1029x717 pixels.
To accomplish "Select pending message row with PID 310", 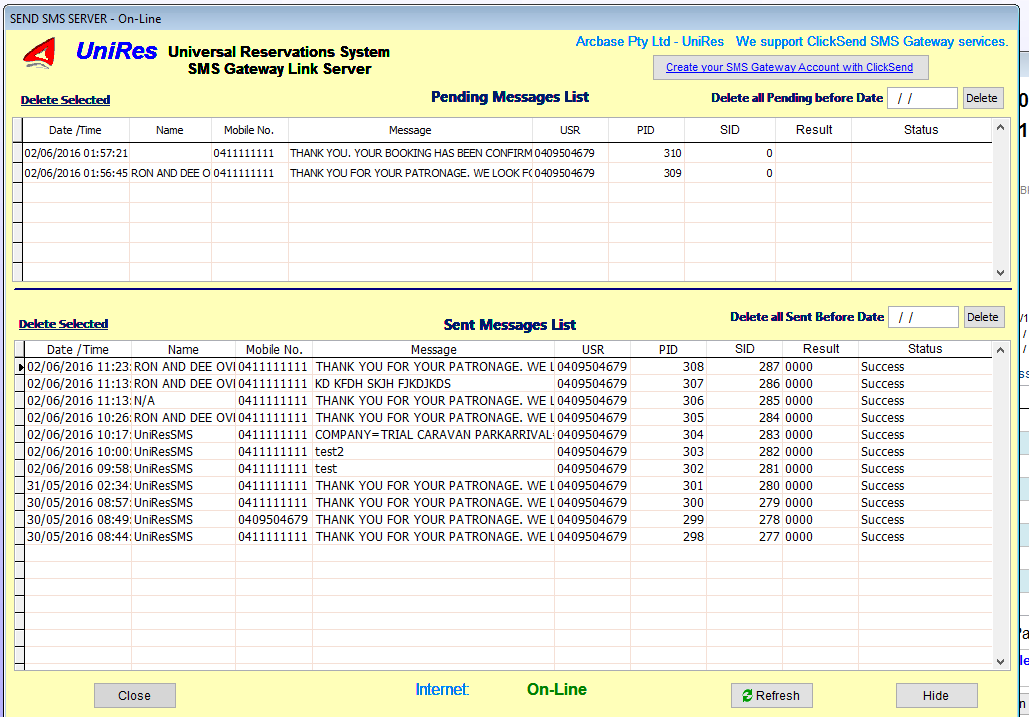I will (x=410, y=153).
